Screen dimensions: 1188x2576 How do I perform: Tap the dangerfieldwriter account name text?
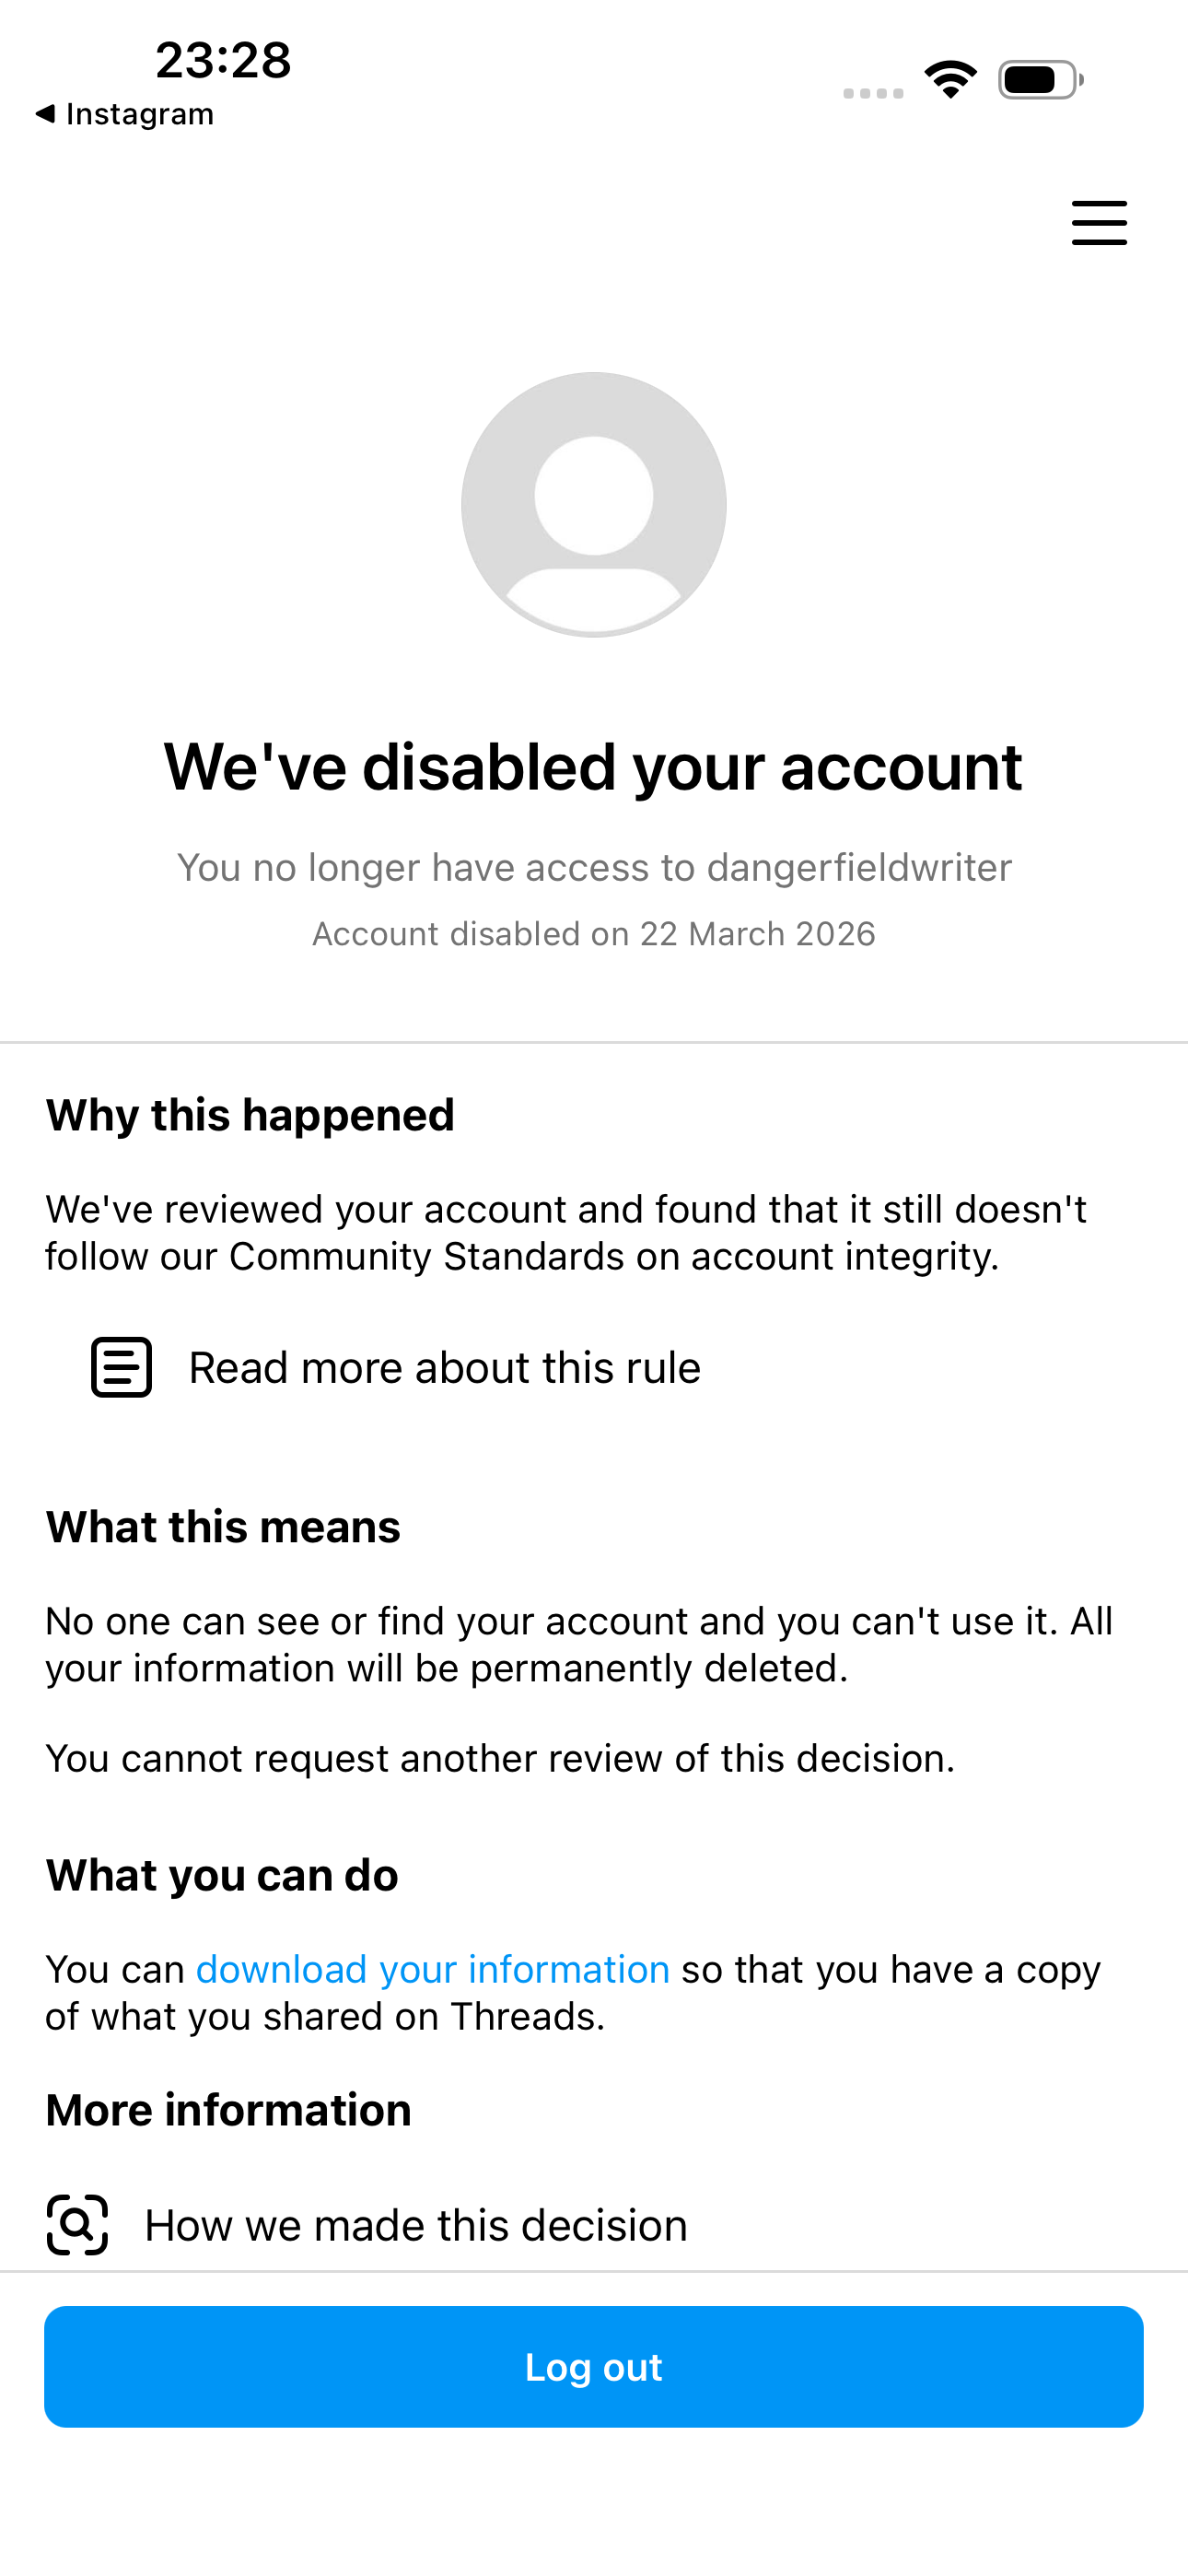(x=859, y=867)
